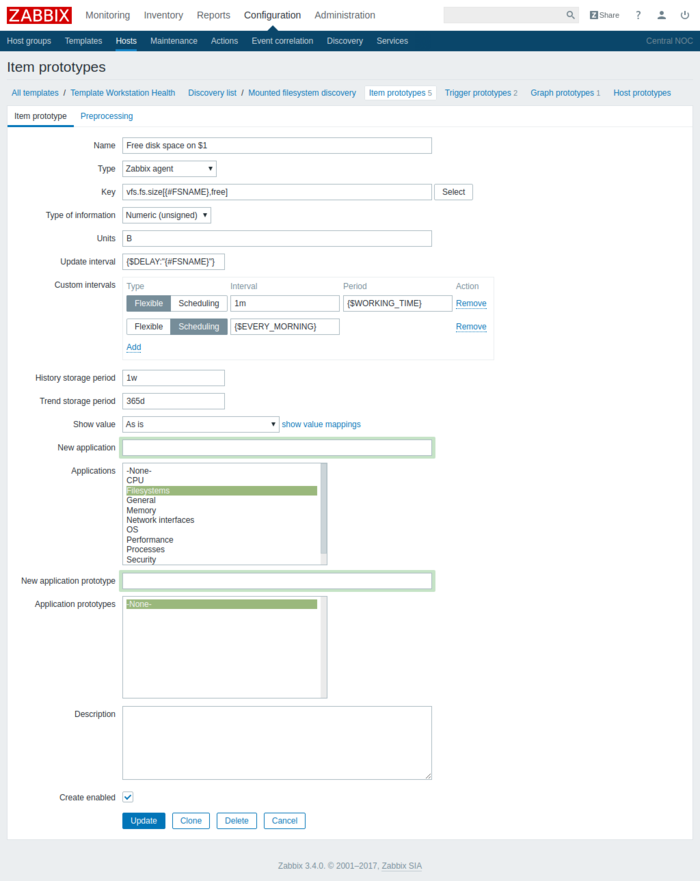Toggle the Create enabled checkbox
This screenshot has width=700, height=881.
point(128,797)
